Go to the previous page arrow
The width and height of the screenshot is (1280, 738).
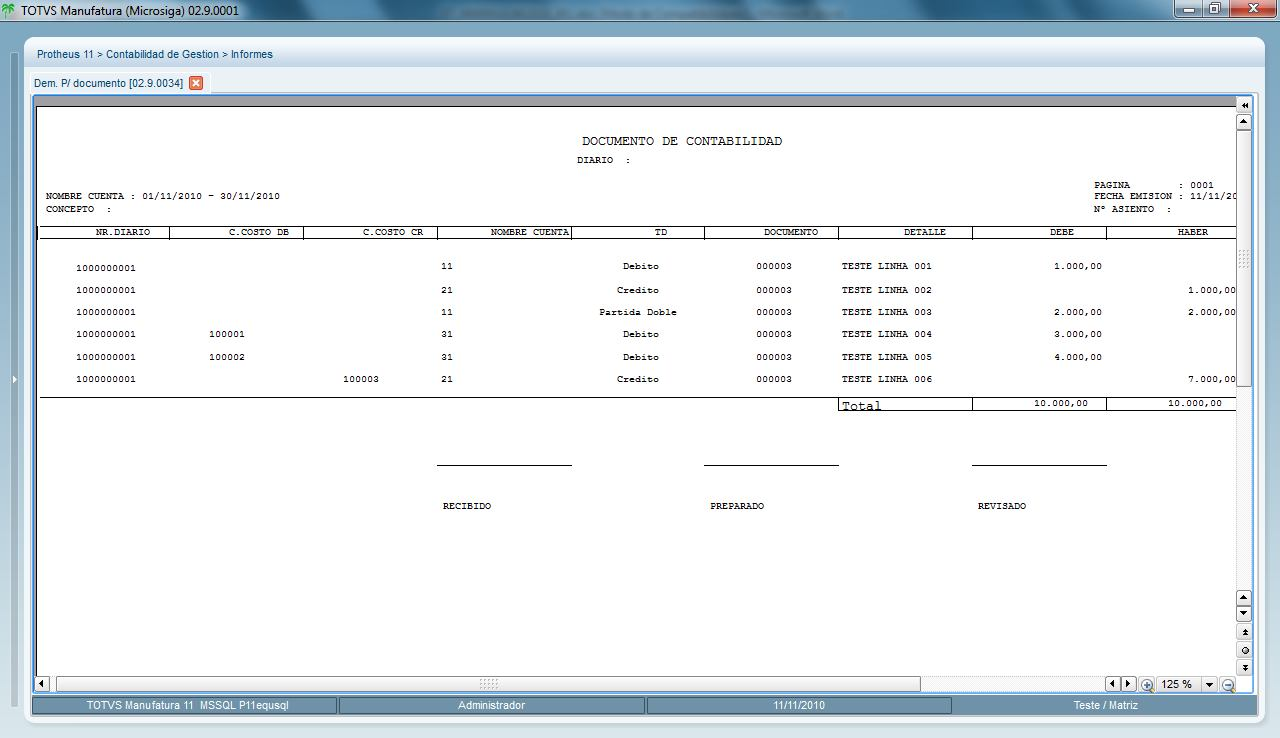coord(1112,684)
